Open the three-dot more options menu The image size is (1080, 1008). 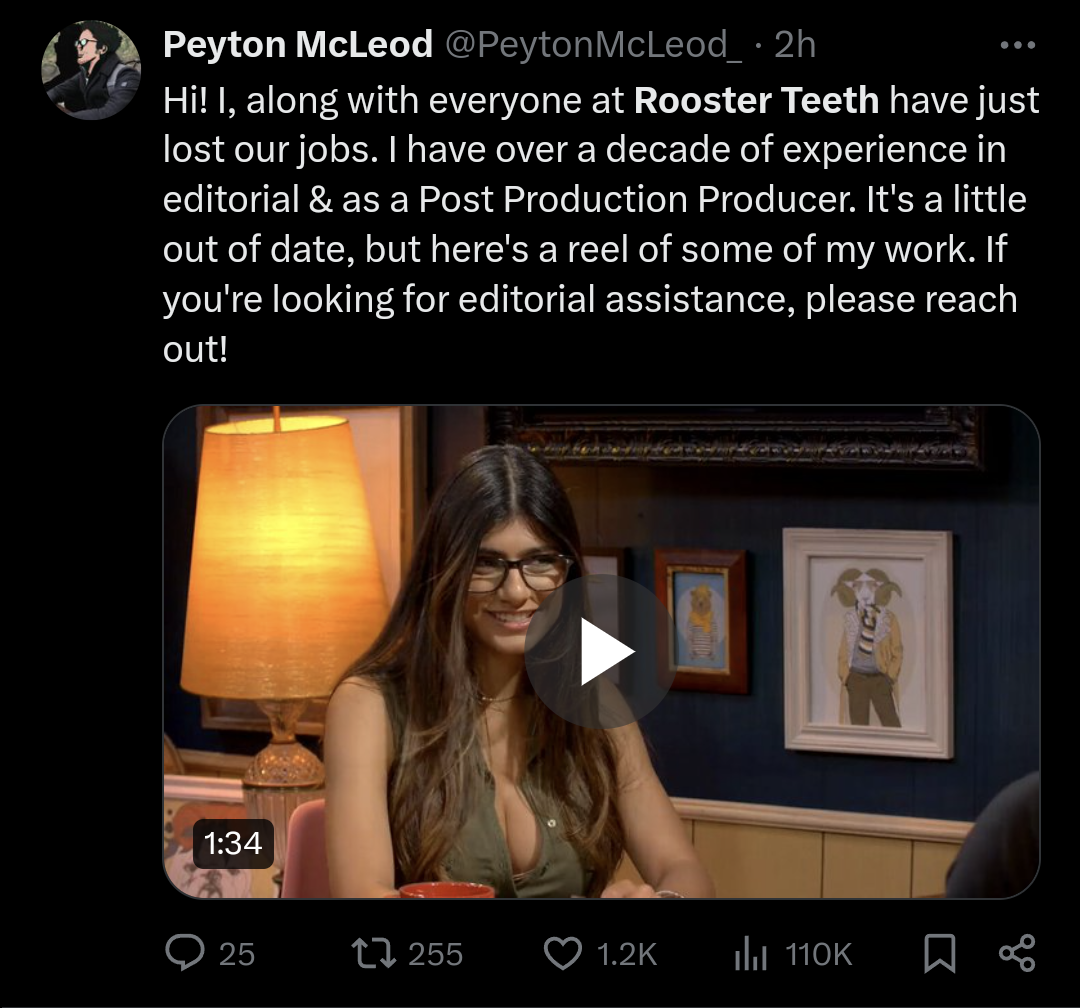point(1017,45)
